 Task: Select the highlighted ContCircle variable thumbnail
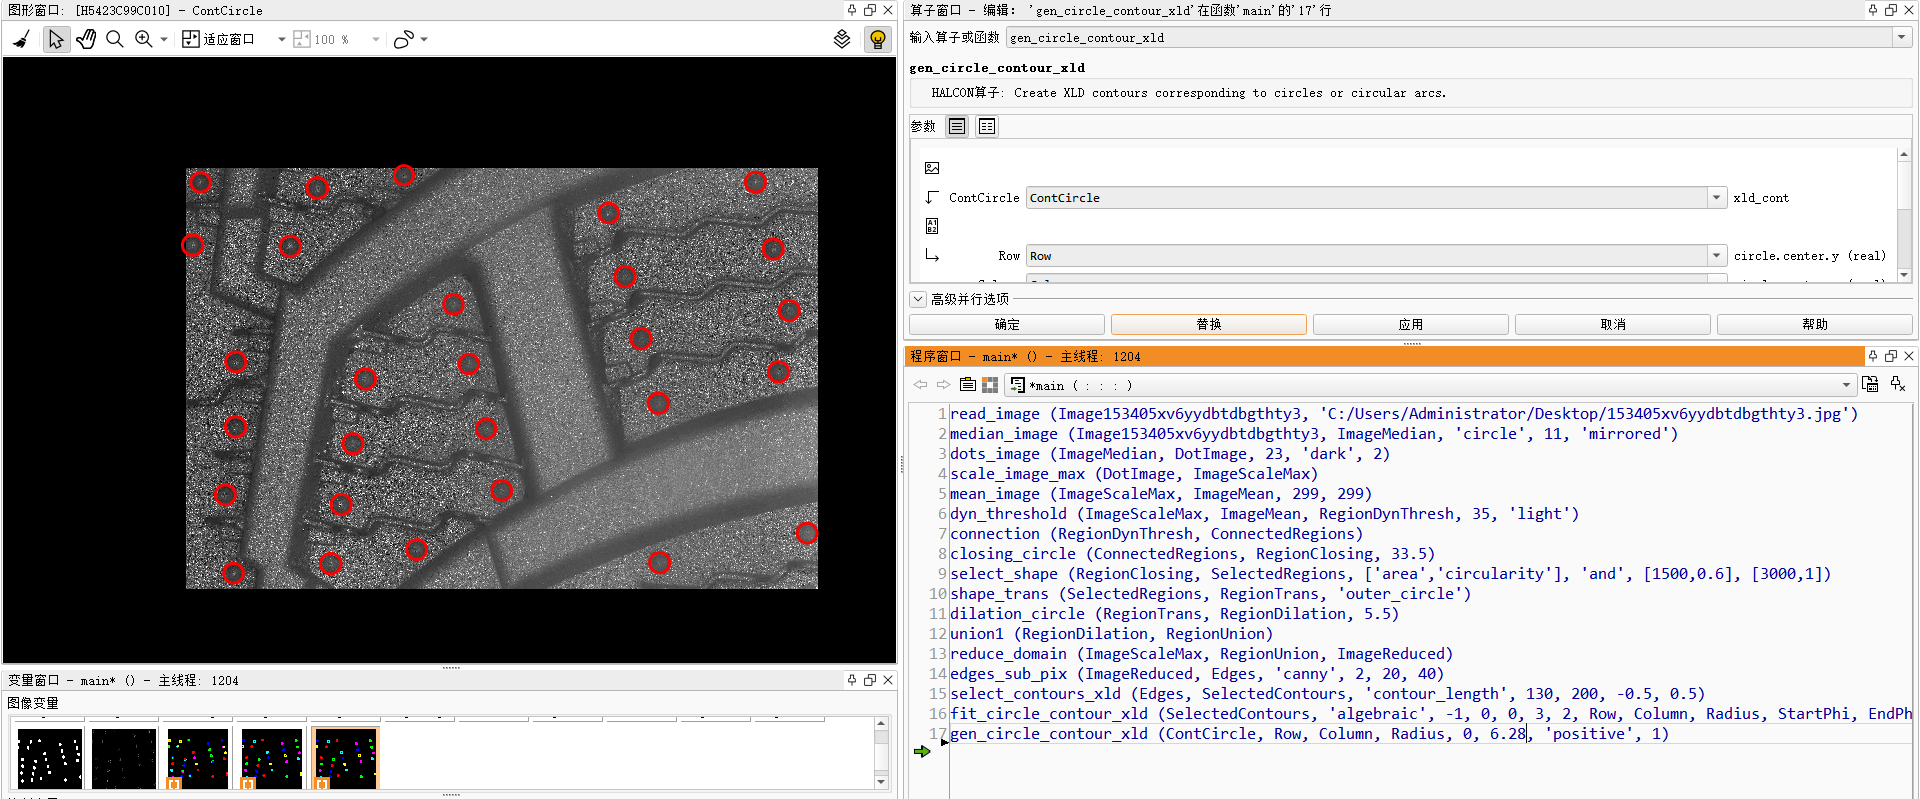[346, 758]
